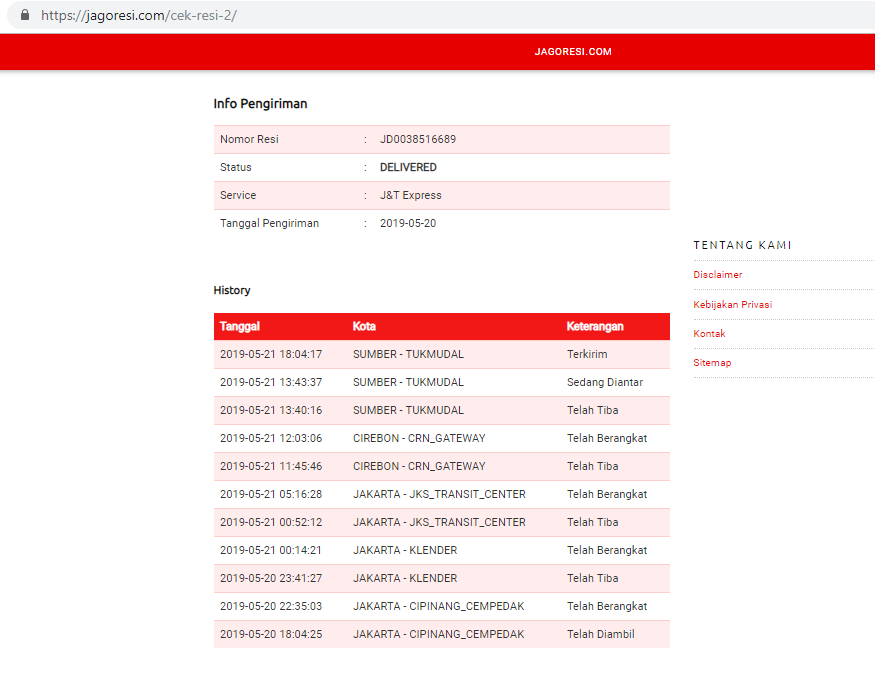Click the TENTANG KAMI sidebar heading
The height and width of the screenshot is (675, 875).
[742, 245]
